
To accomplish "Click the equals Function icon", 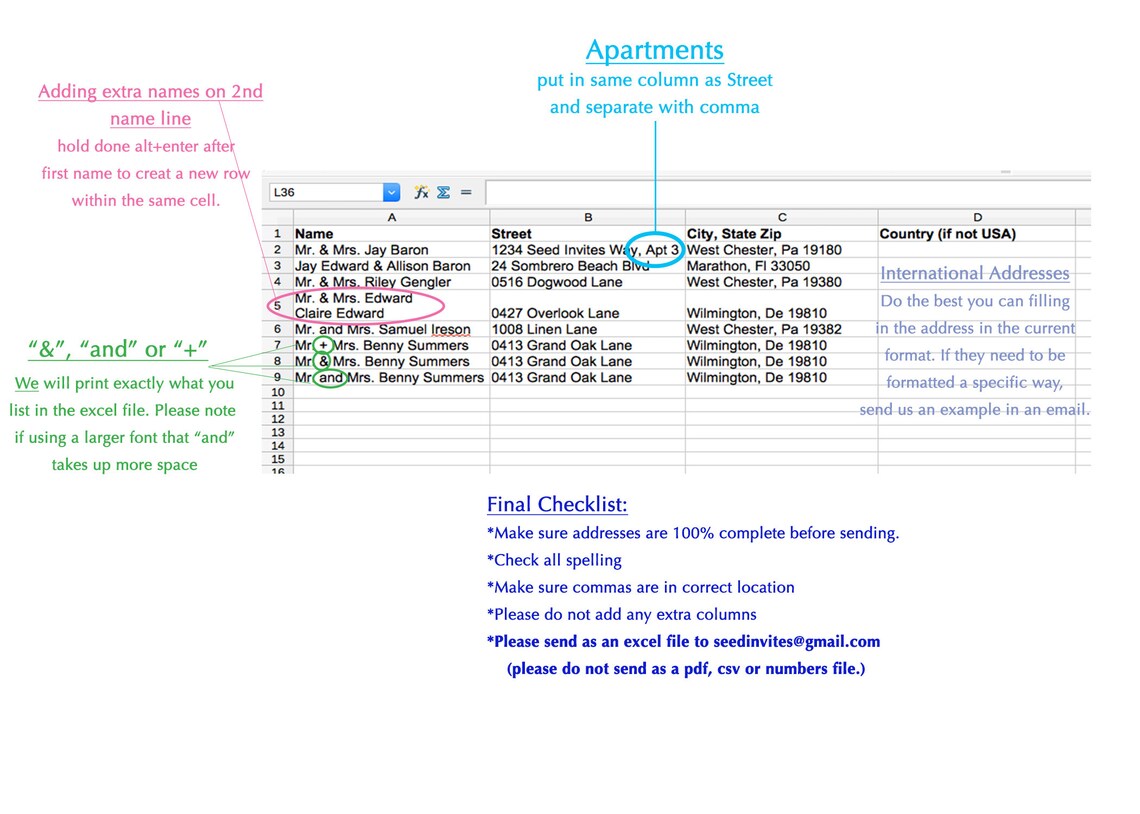I will tap(466, 193).
